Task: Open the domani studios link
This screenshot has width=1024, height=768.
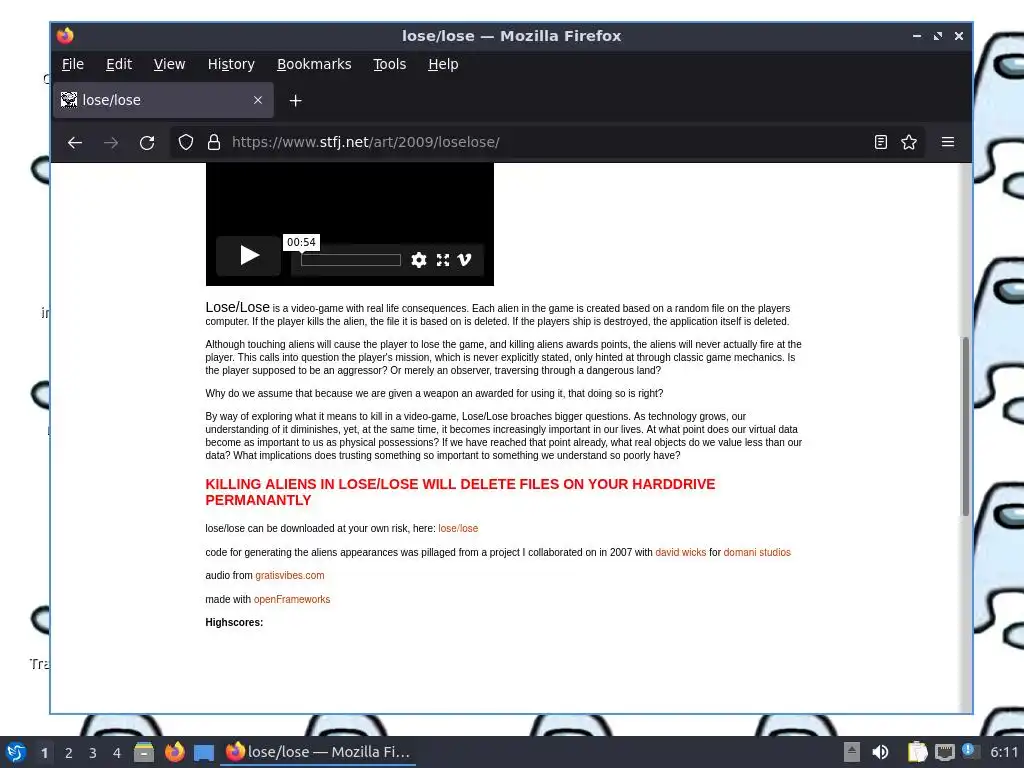Action: tap(757, 552)
